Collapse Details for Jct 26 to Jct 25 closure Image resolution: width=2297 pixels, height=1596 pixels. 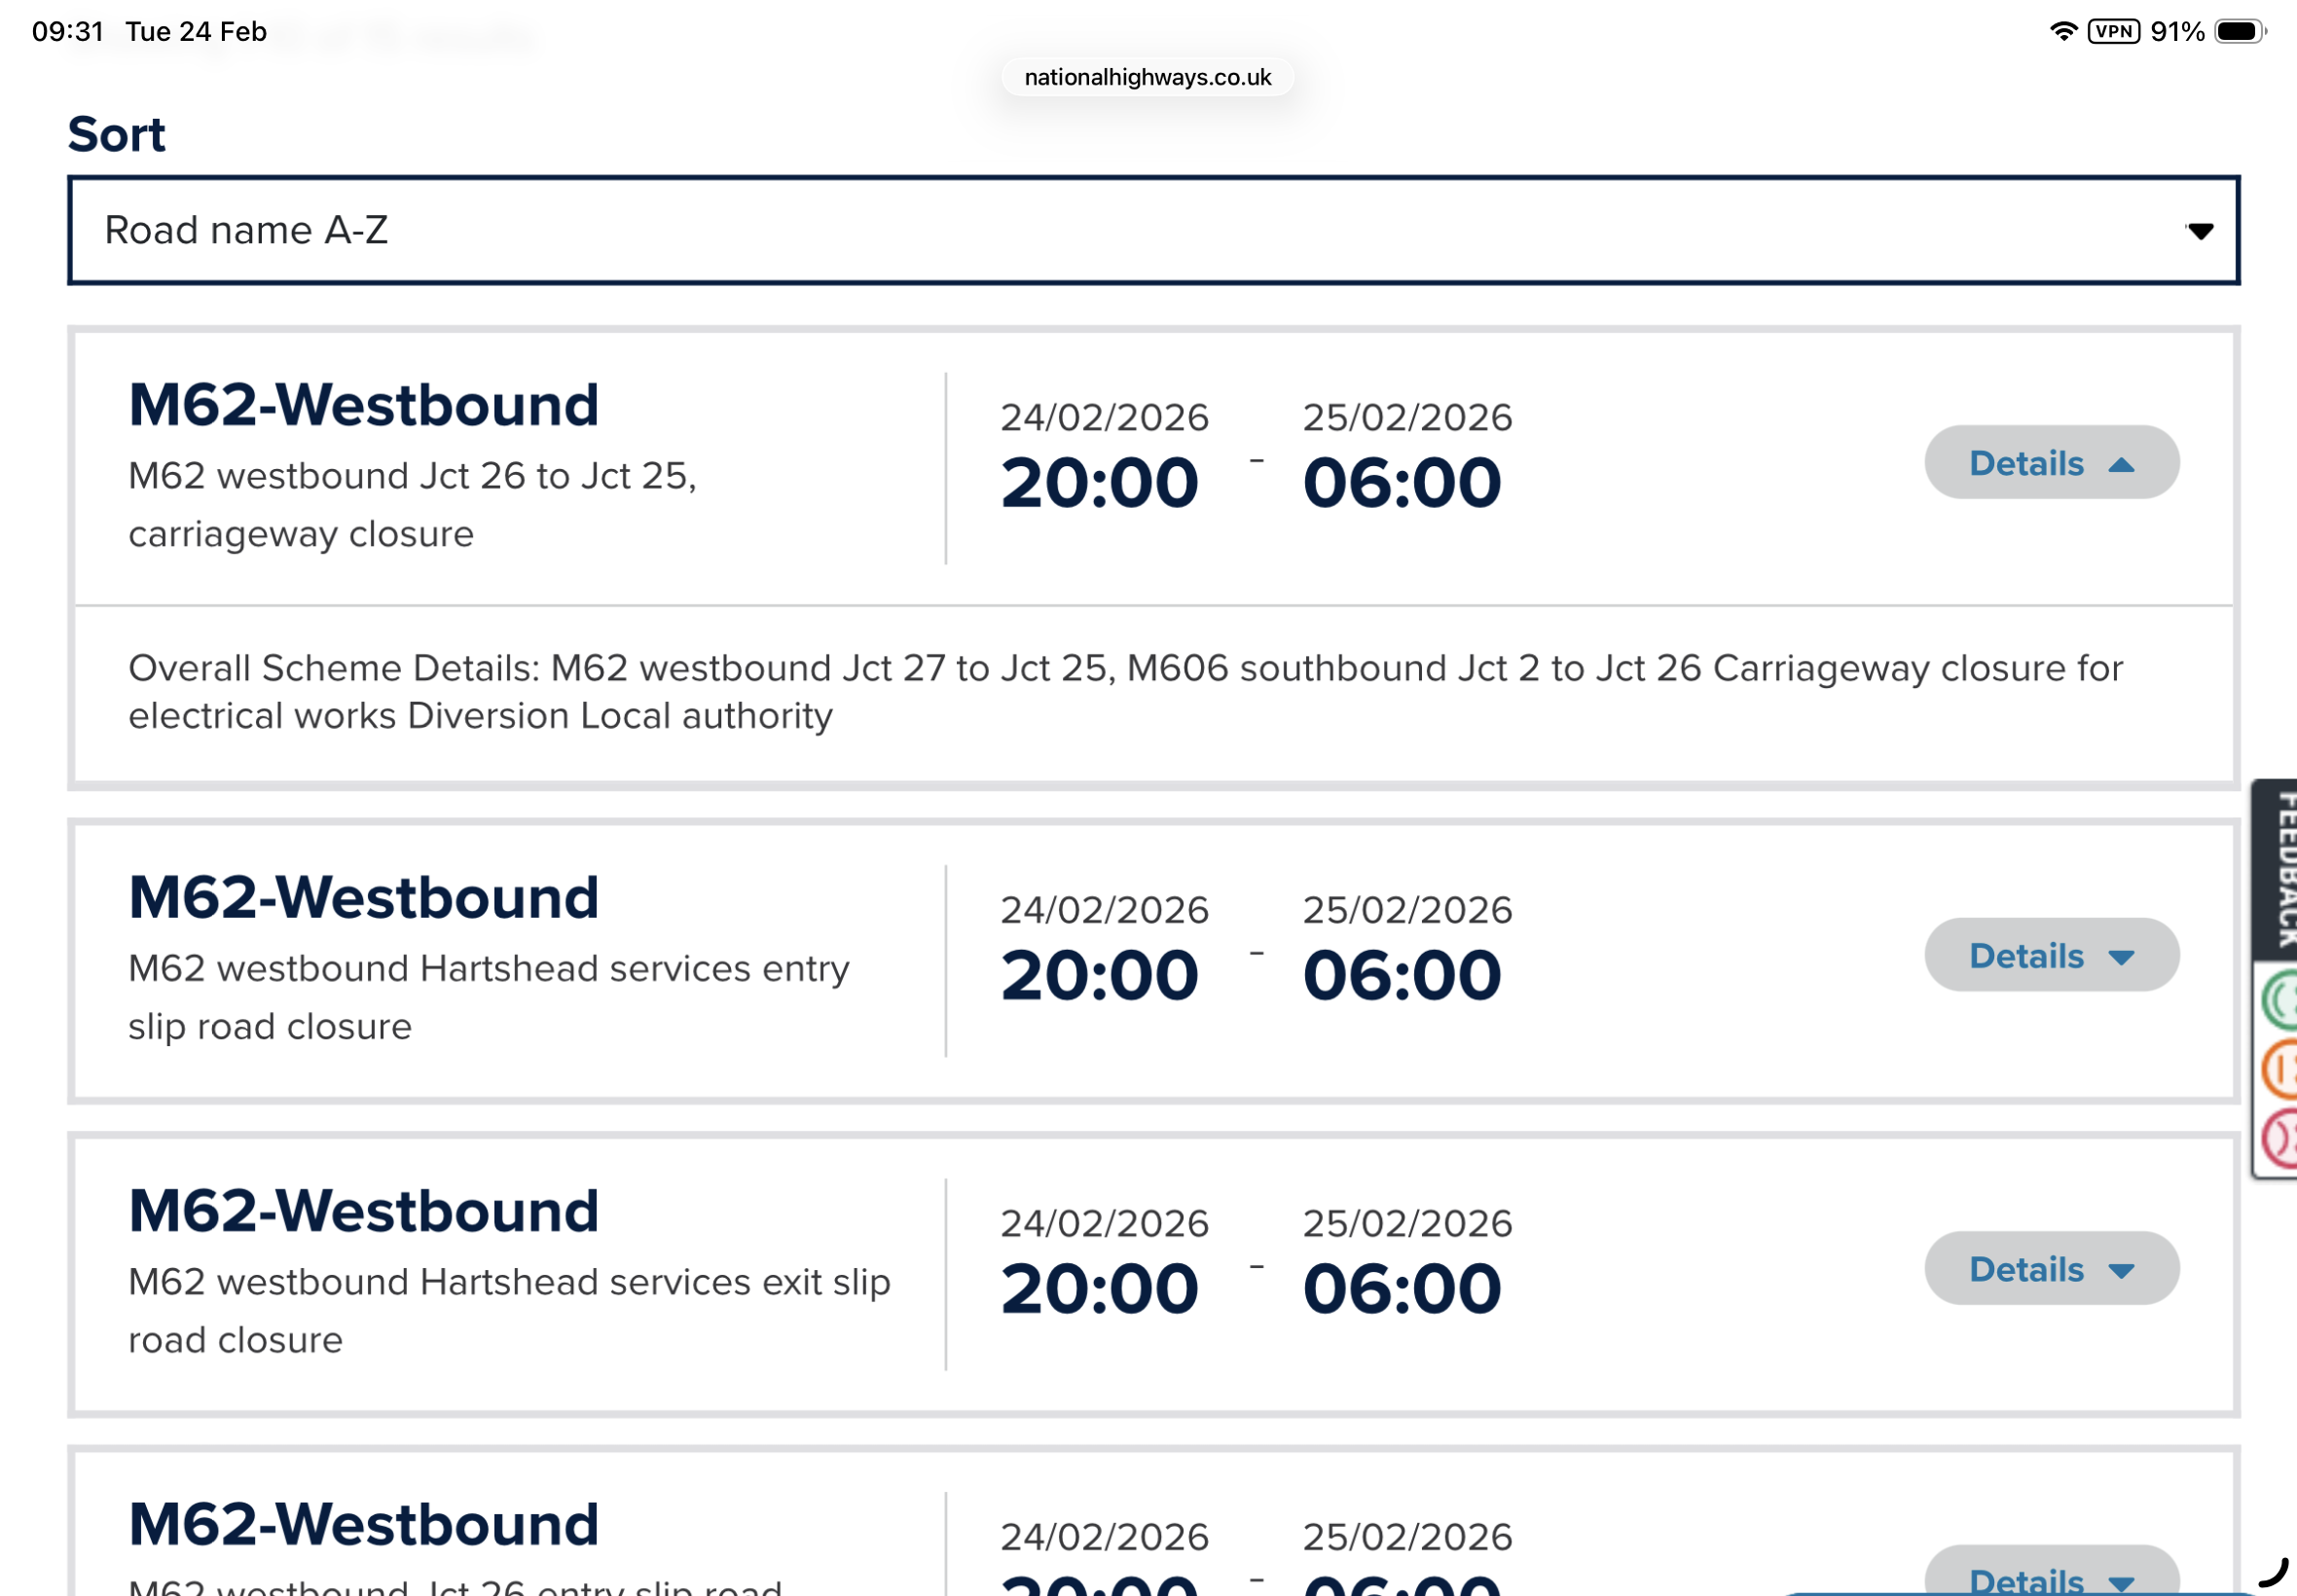tap(2051, 462)
